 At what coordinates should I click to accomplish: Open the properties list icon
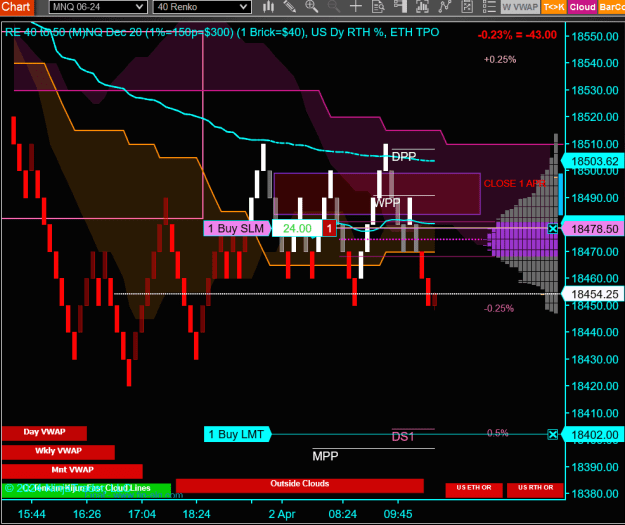pyautogui.click(x=489, y=7)
